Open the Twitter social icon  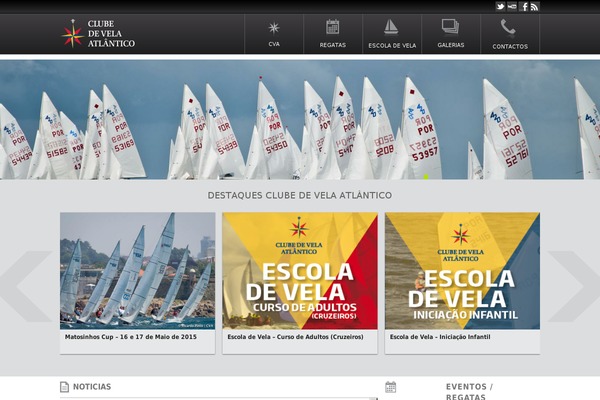tap(500, 7)
